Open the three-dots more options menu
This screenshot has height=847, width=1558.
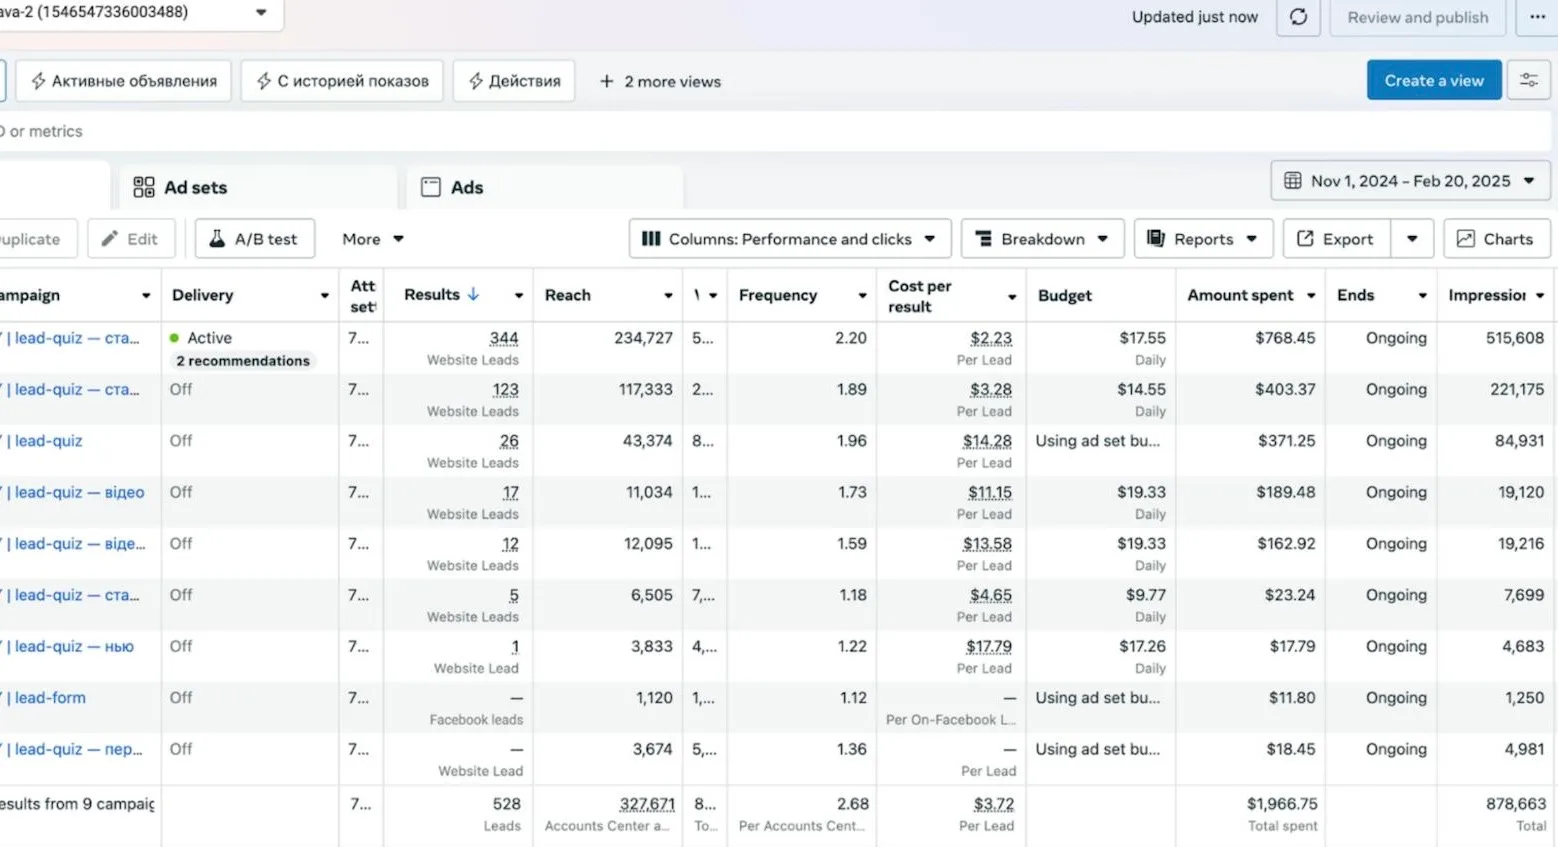click(x=1537, y=17)
